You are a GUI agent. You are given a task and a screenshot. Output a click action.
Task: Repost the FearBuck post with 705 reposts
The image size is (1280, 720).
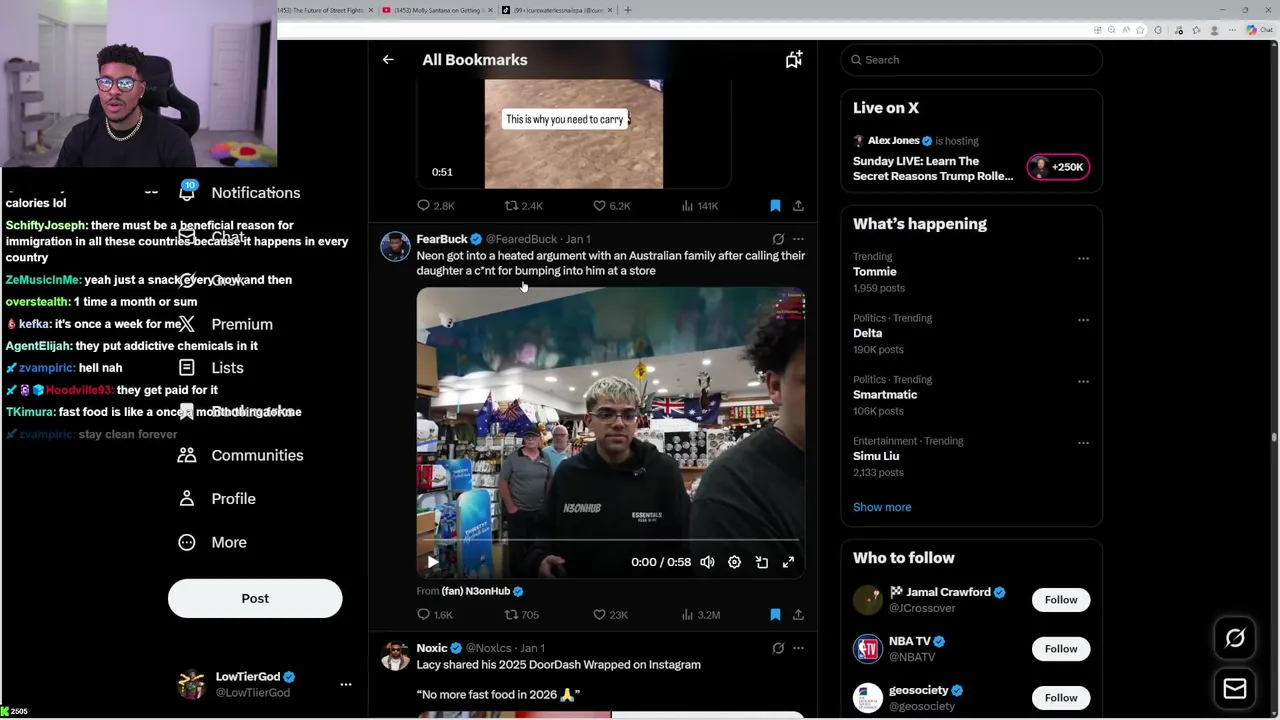[x=522, y=615]
